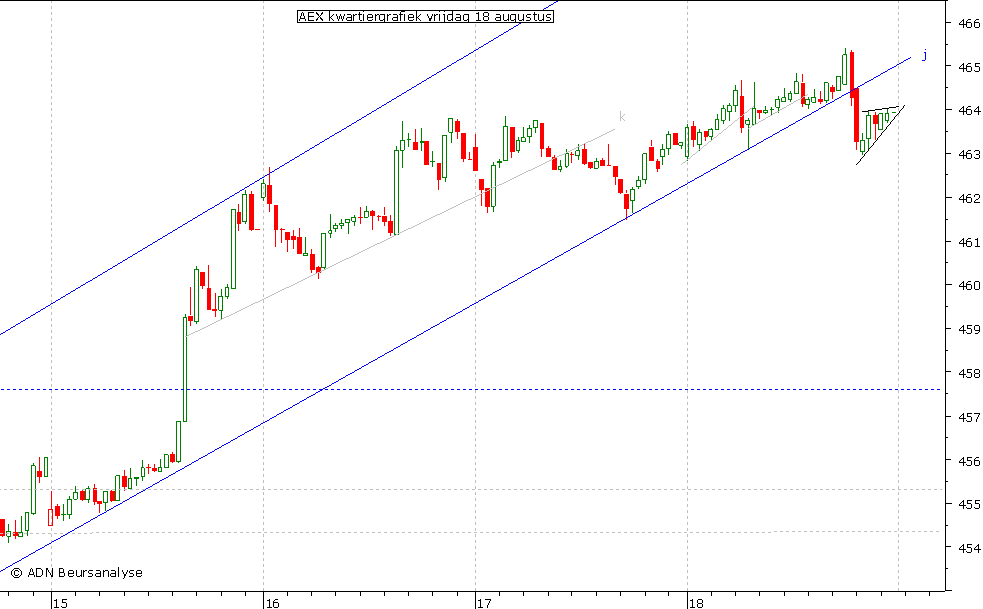The height and width of the screenshot is (609, 983).
Task: Click the 454 price axis label
Action: pyautogui.click(x=969, y=548)
